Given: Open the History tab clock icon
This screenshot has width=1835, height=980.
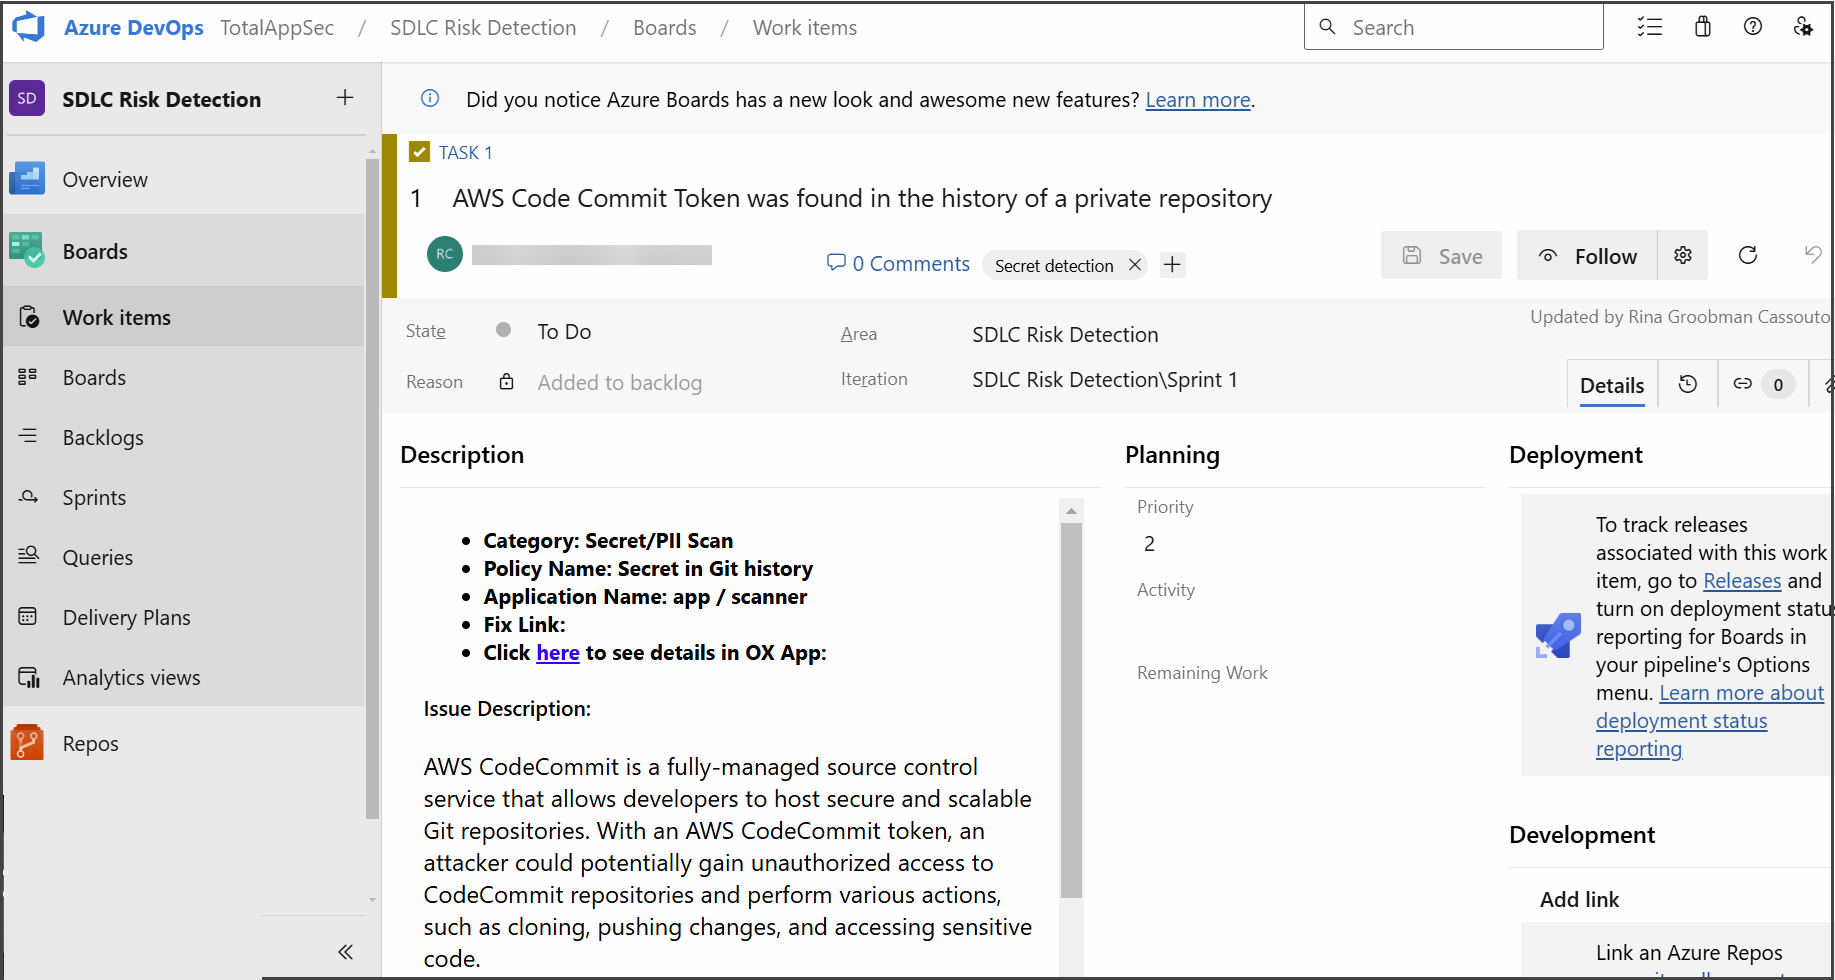Looking at the screenshot, I should point(1688,385).
